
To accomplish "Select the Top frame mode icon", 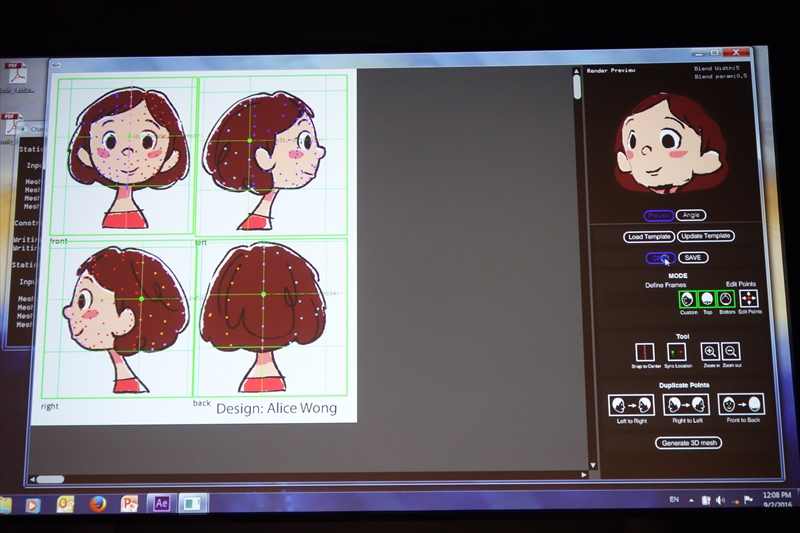I will pyautogui.click(x=707, y=299).
